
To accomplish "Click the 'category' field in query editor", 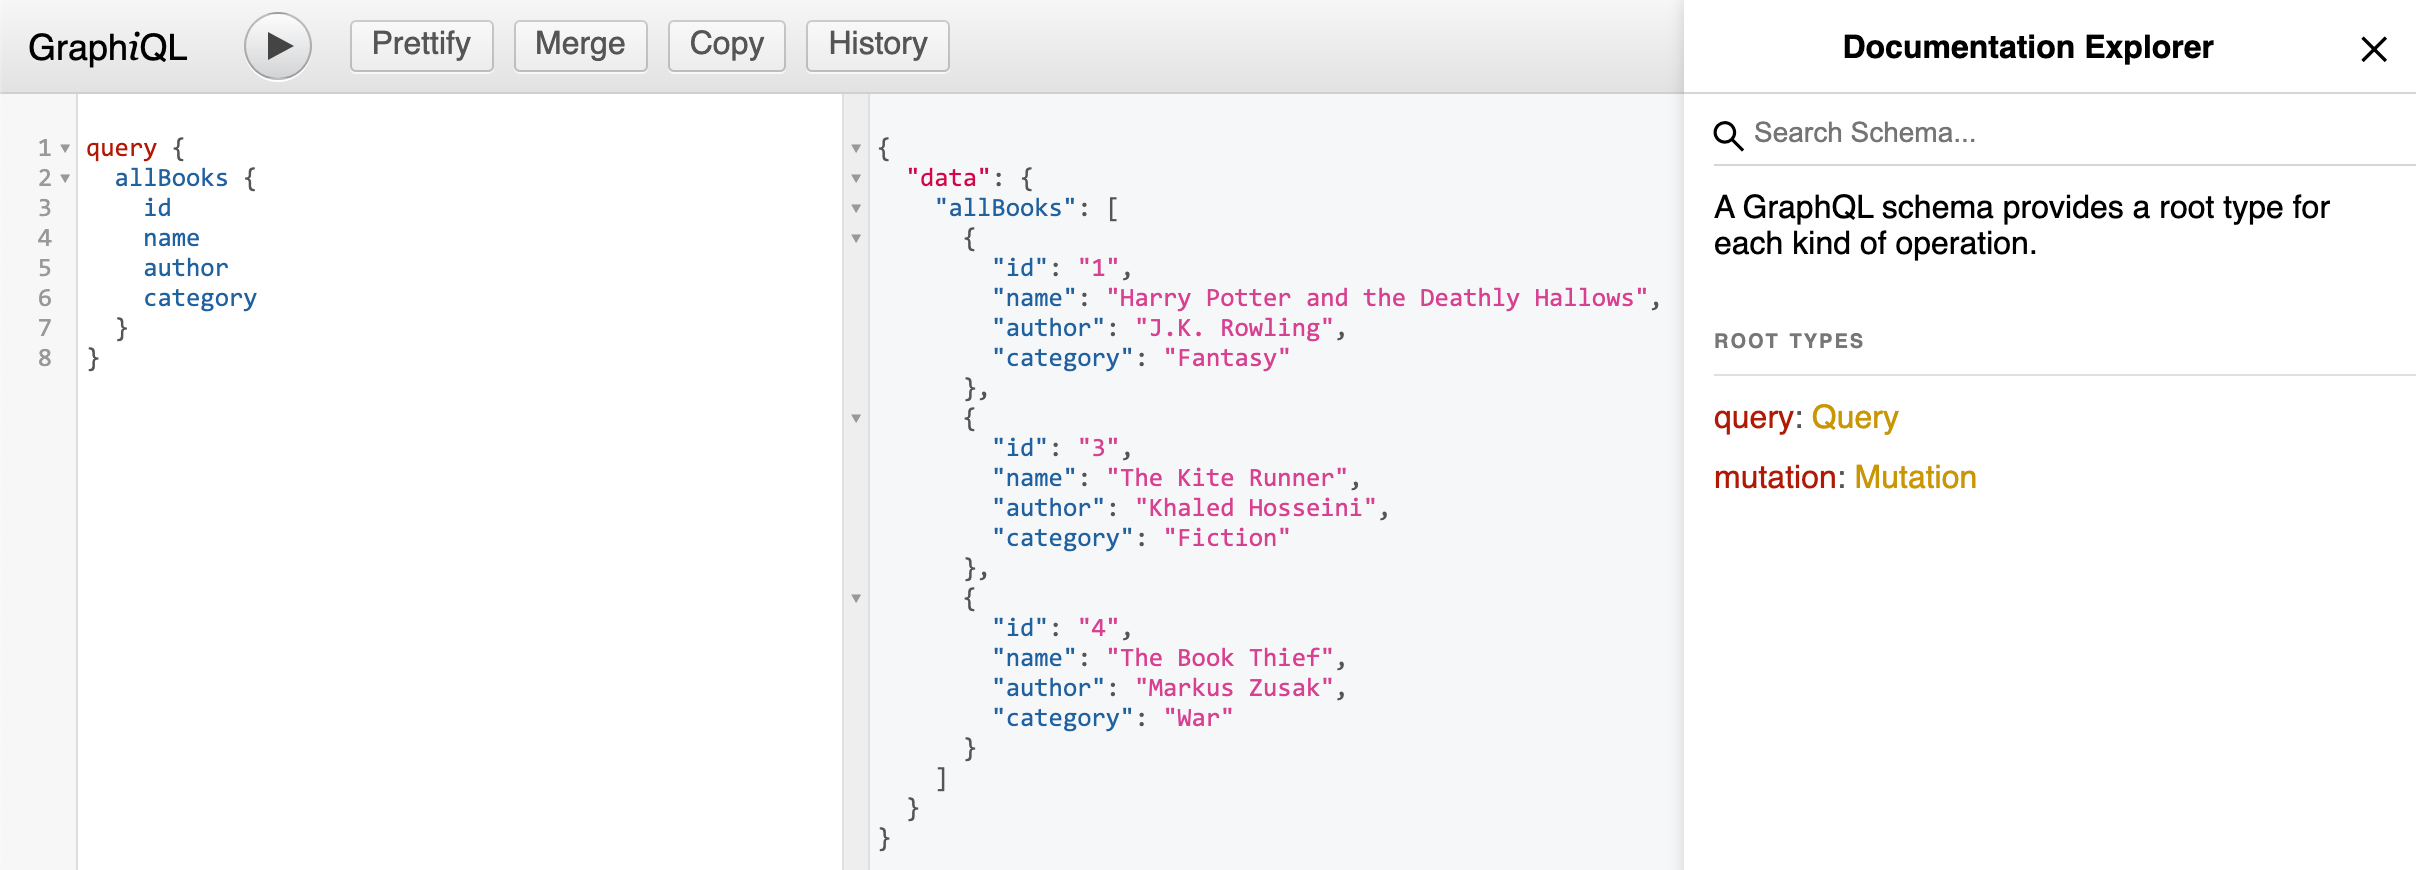I will coord(200,298).
